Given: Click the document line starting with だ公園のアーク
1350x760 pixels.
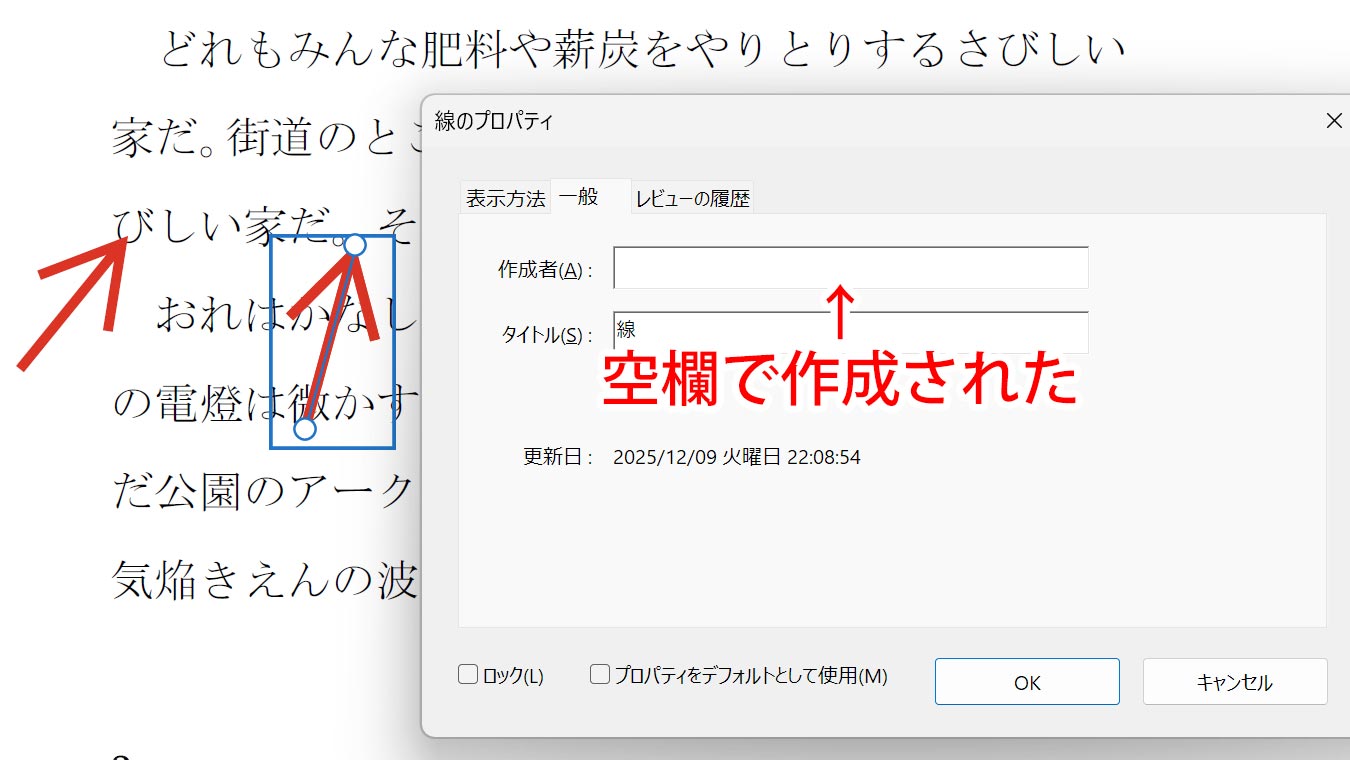Looking at the screenshot, I should tap(264, 492).
